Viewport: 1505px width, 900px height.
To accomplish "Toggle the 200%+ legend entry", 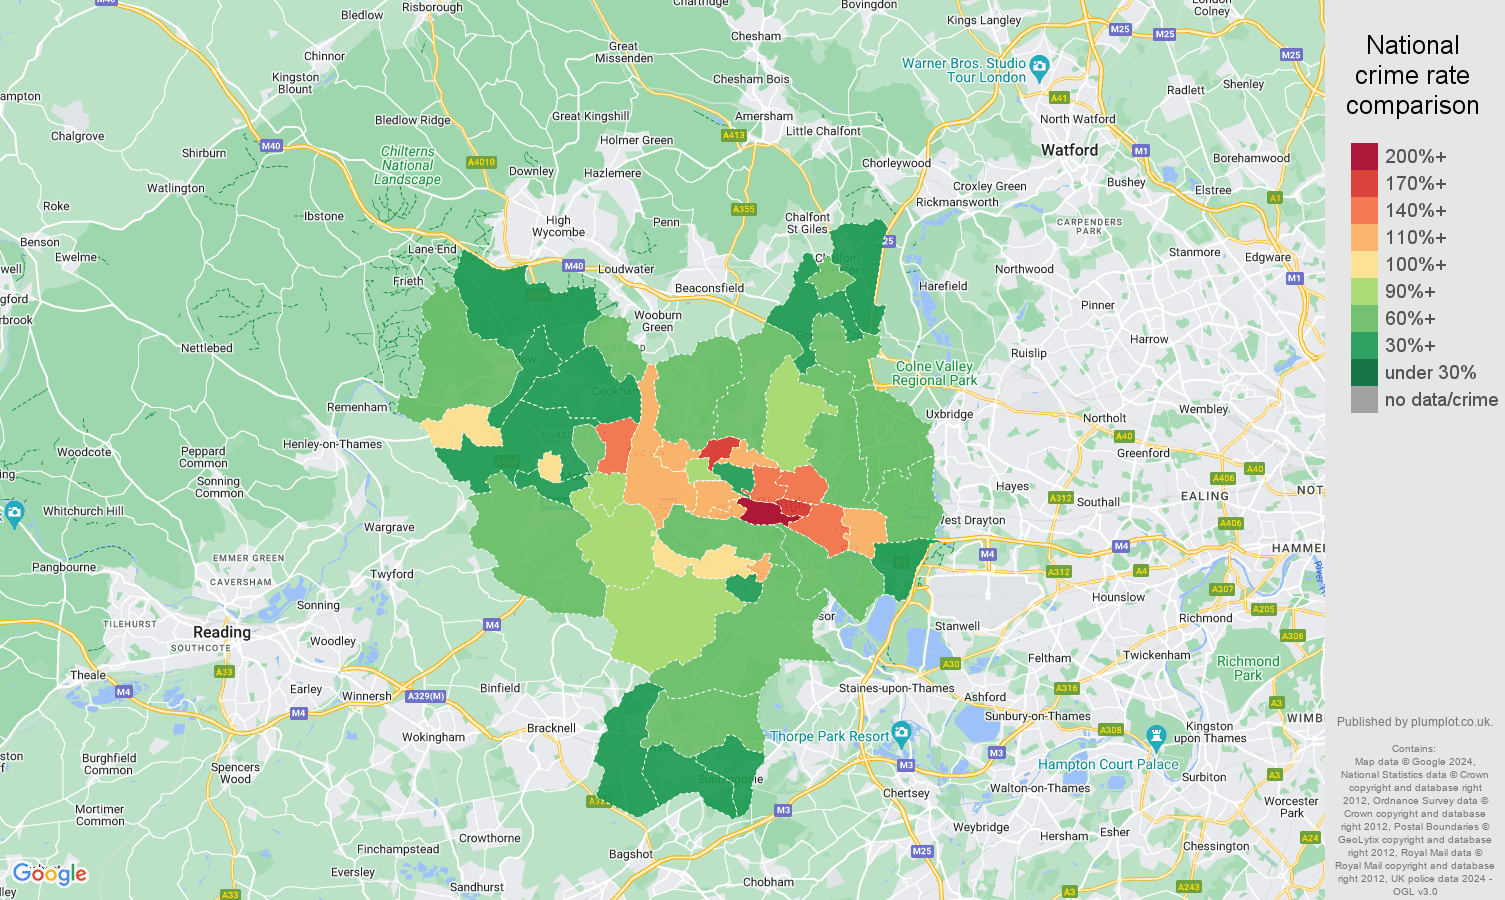I will 1414,156.
